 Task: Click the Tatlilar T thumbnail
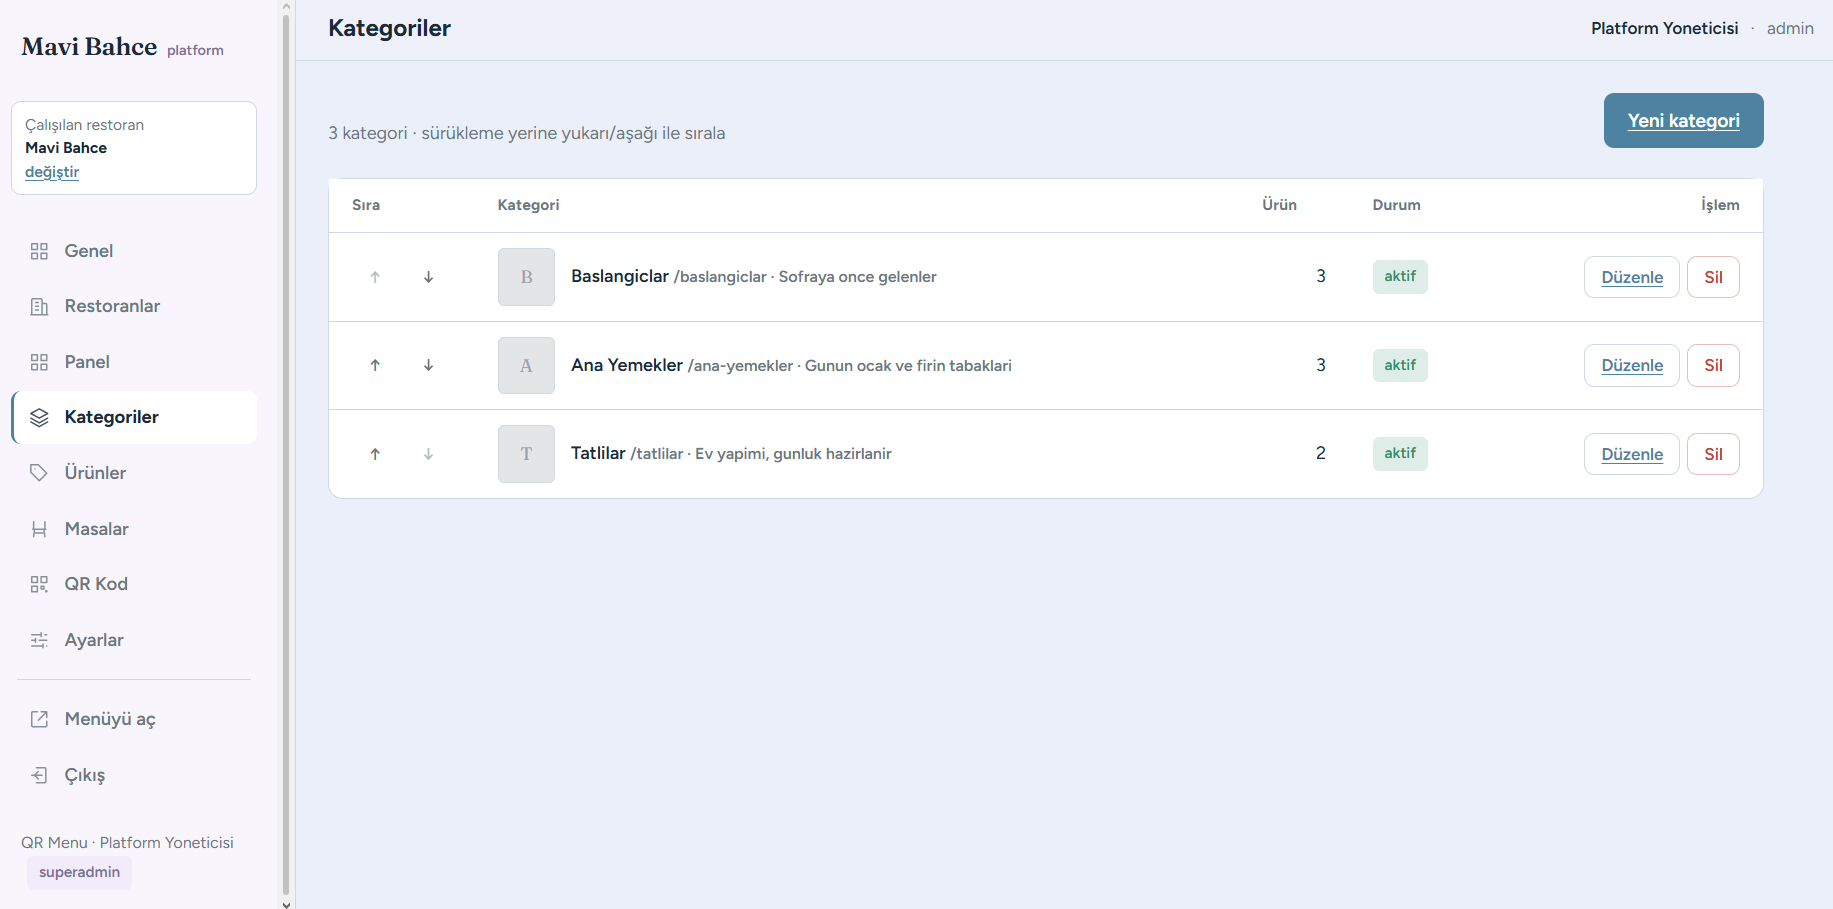pyautogui.click(x=526, y=454)
